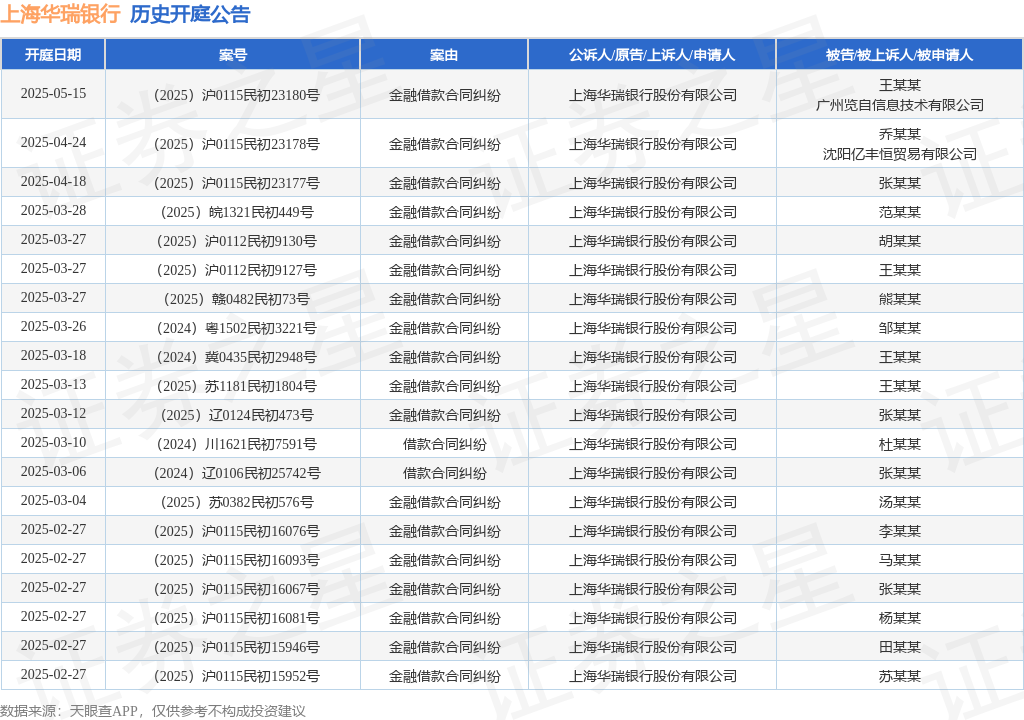Click defendant 杜某某
Screen dimensions: 1024x720
[x=899, y=444]
